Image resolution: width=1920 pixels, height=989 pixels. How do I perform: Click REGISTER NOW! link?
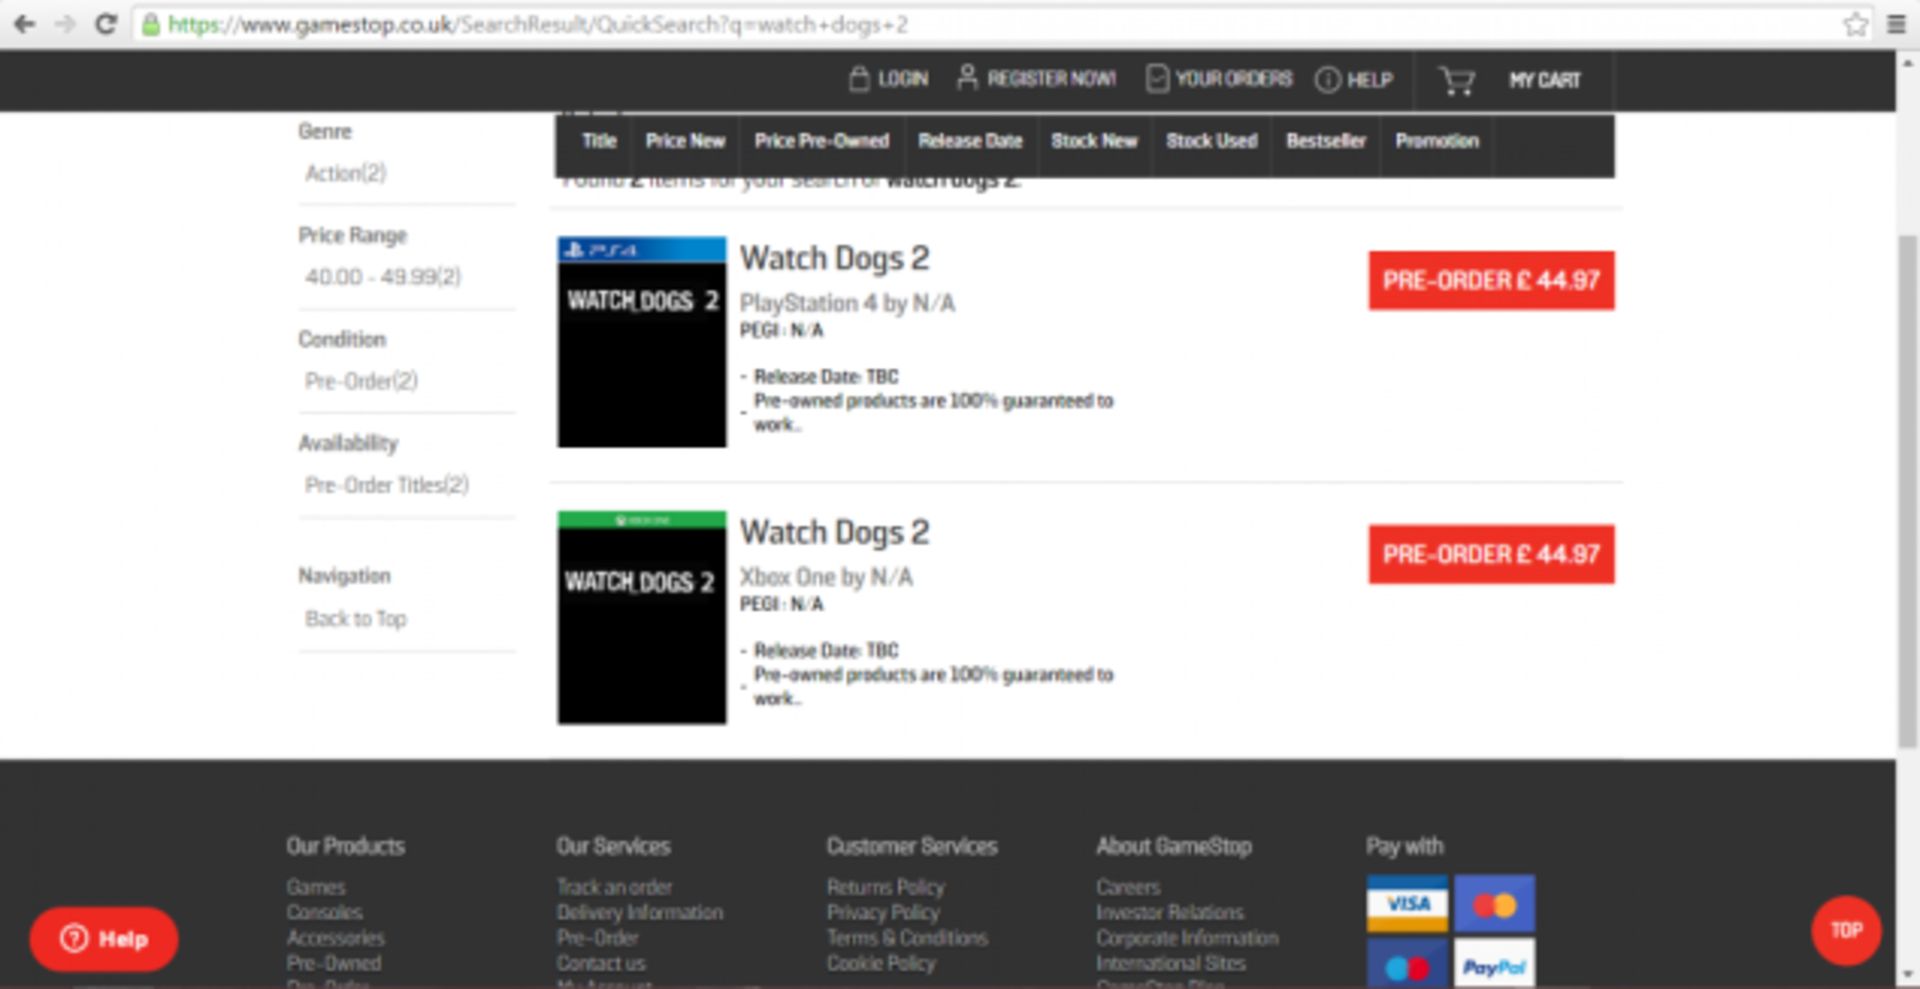(1052, 79)
